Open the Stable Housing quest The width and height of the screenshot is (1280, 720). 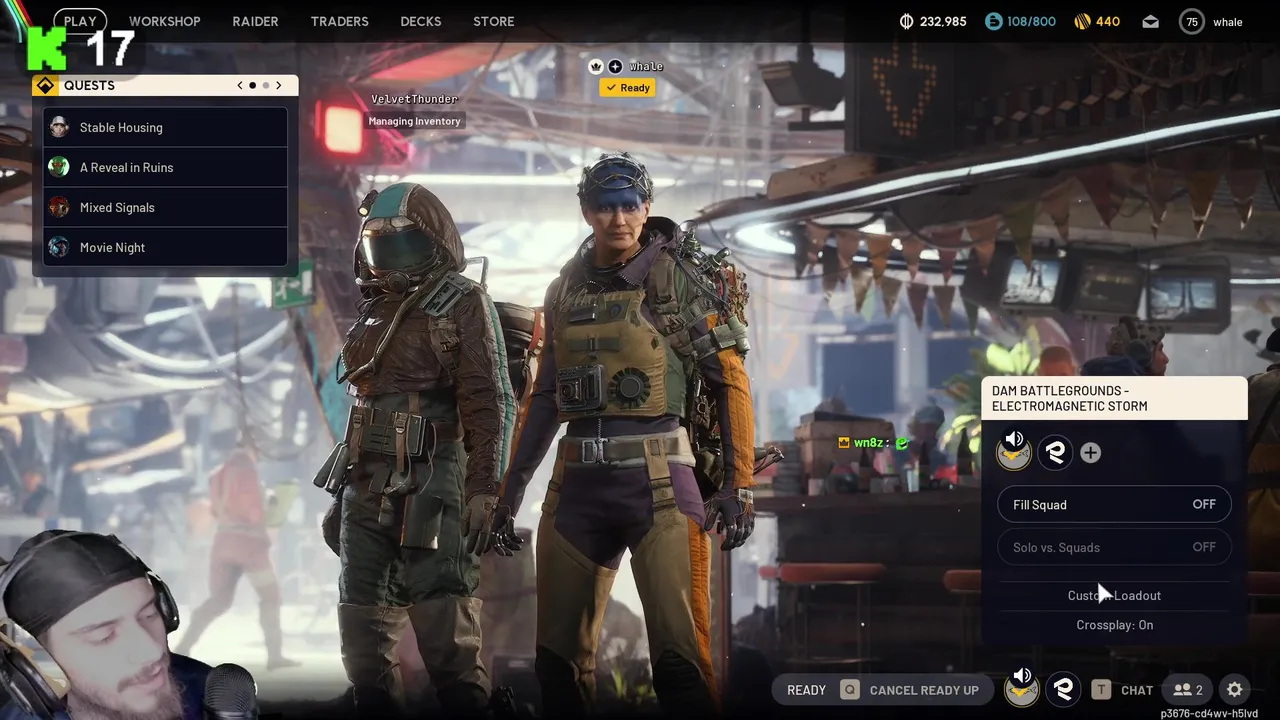coord(165,127)
